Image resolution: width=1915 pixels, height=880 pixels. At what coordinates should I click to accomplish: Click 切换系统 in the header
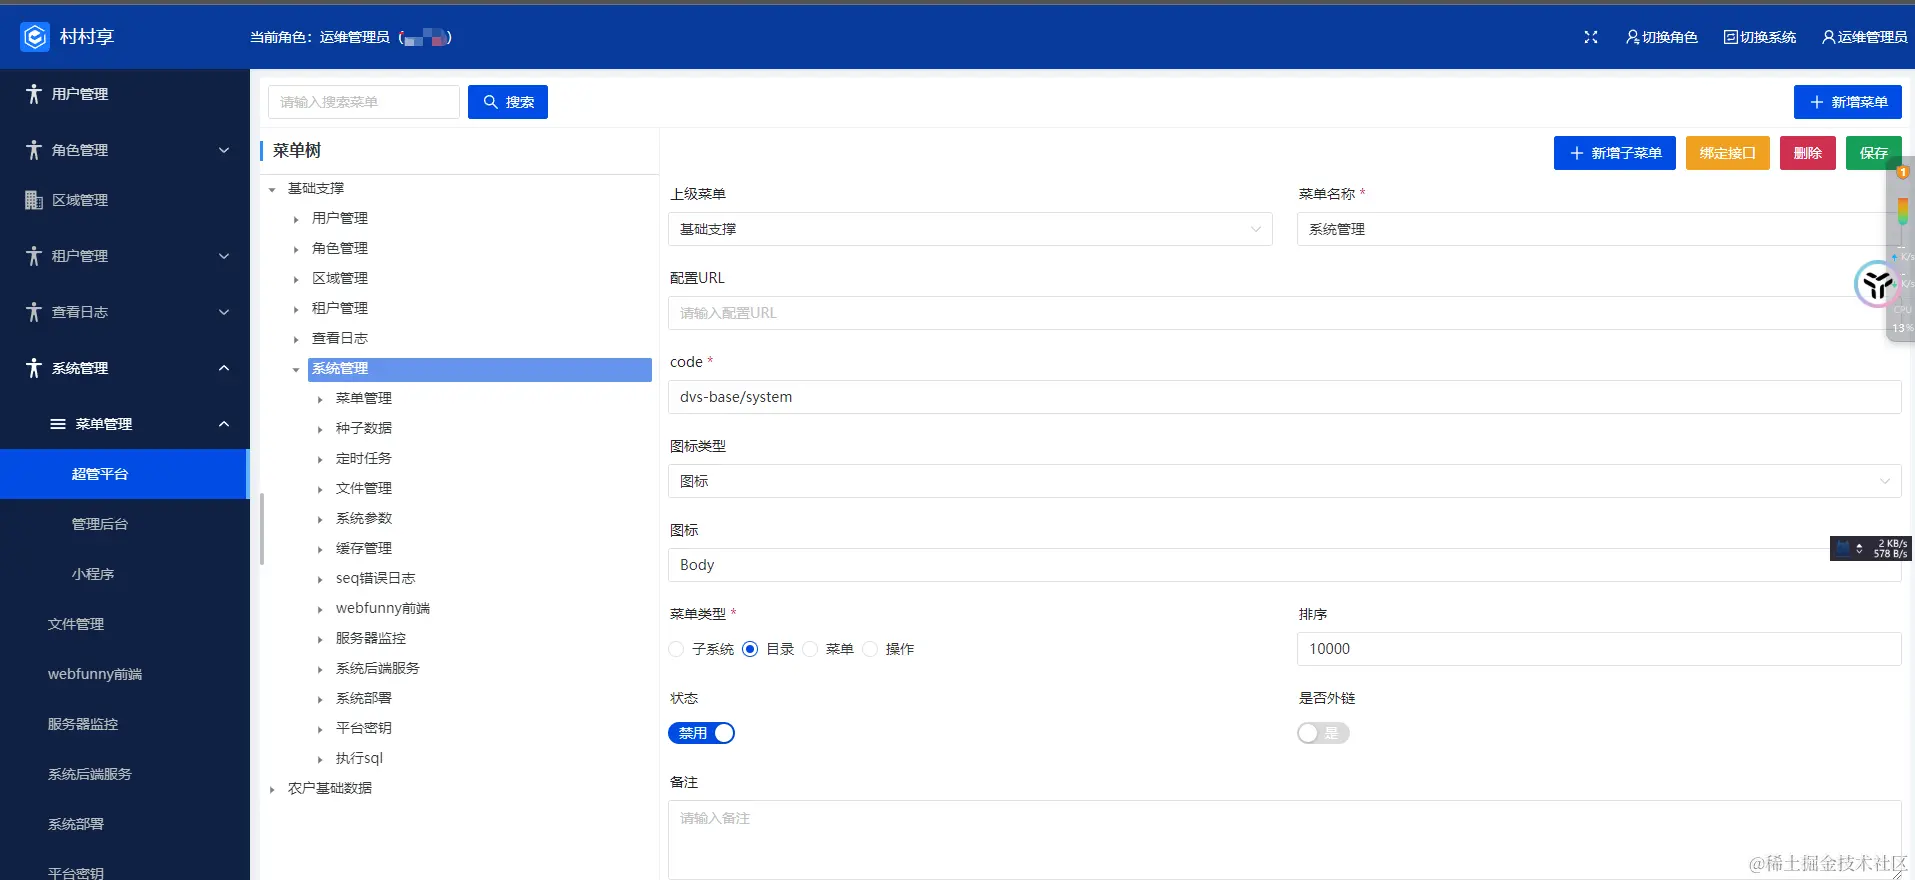pos(1760,37)
